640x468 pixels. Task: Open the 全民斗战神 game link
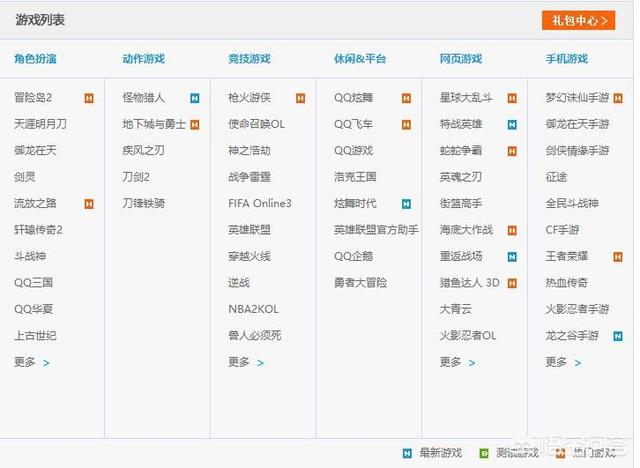[572, 203]
